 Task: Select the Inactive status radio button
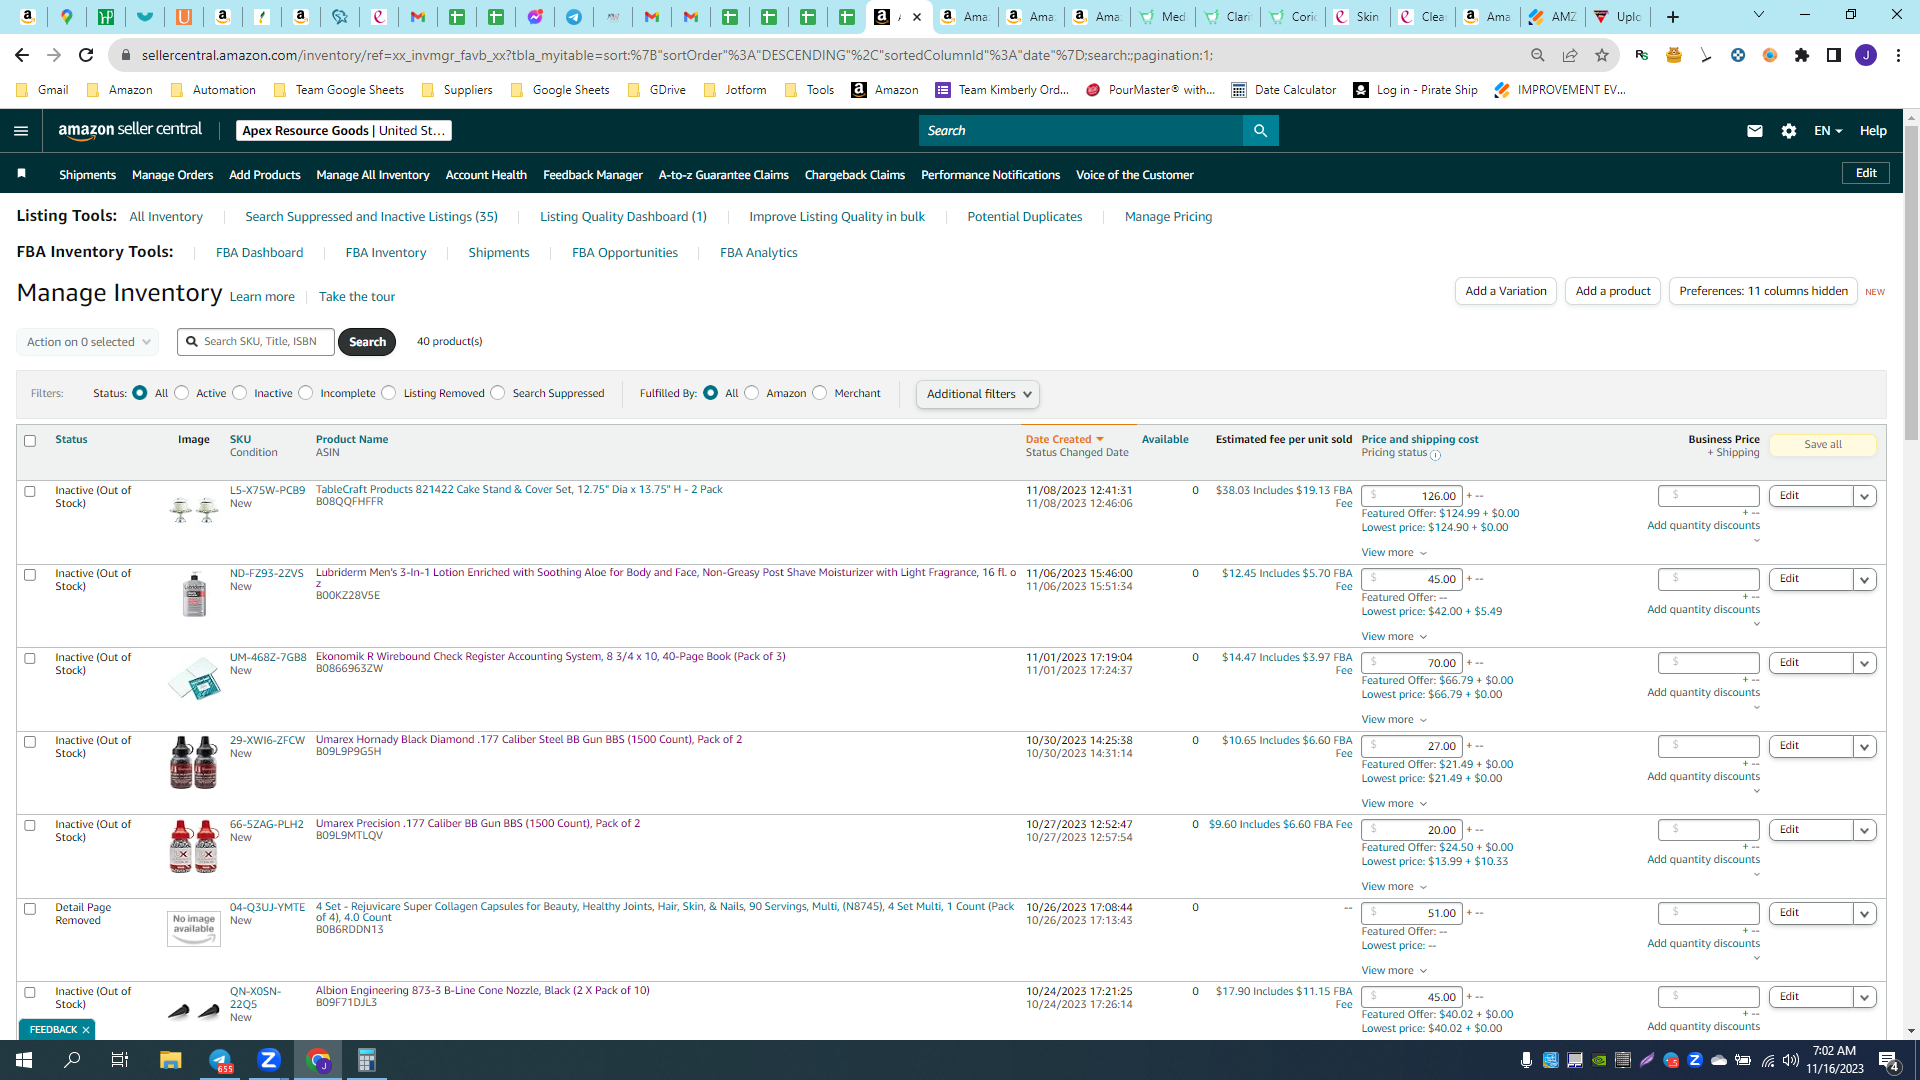[240, 393]
